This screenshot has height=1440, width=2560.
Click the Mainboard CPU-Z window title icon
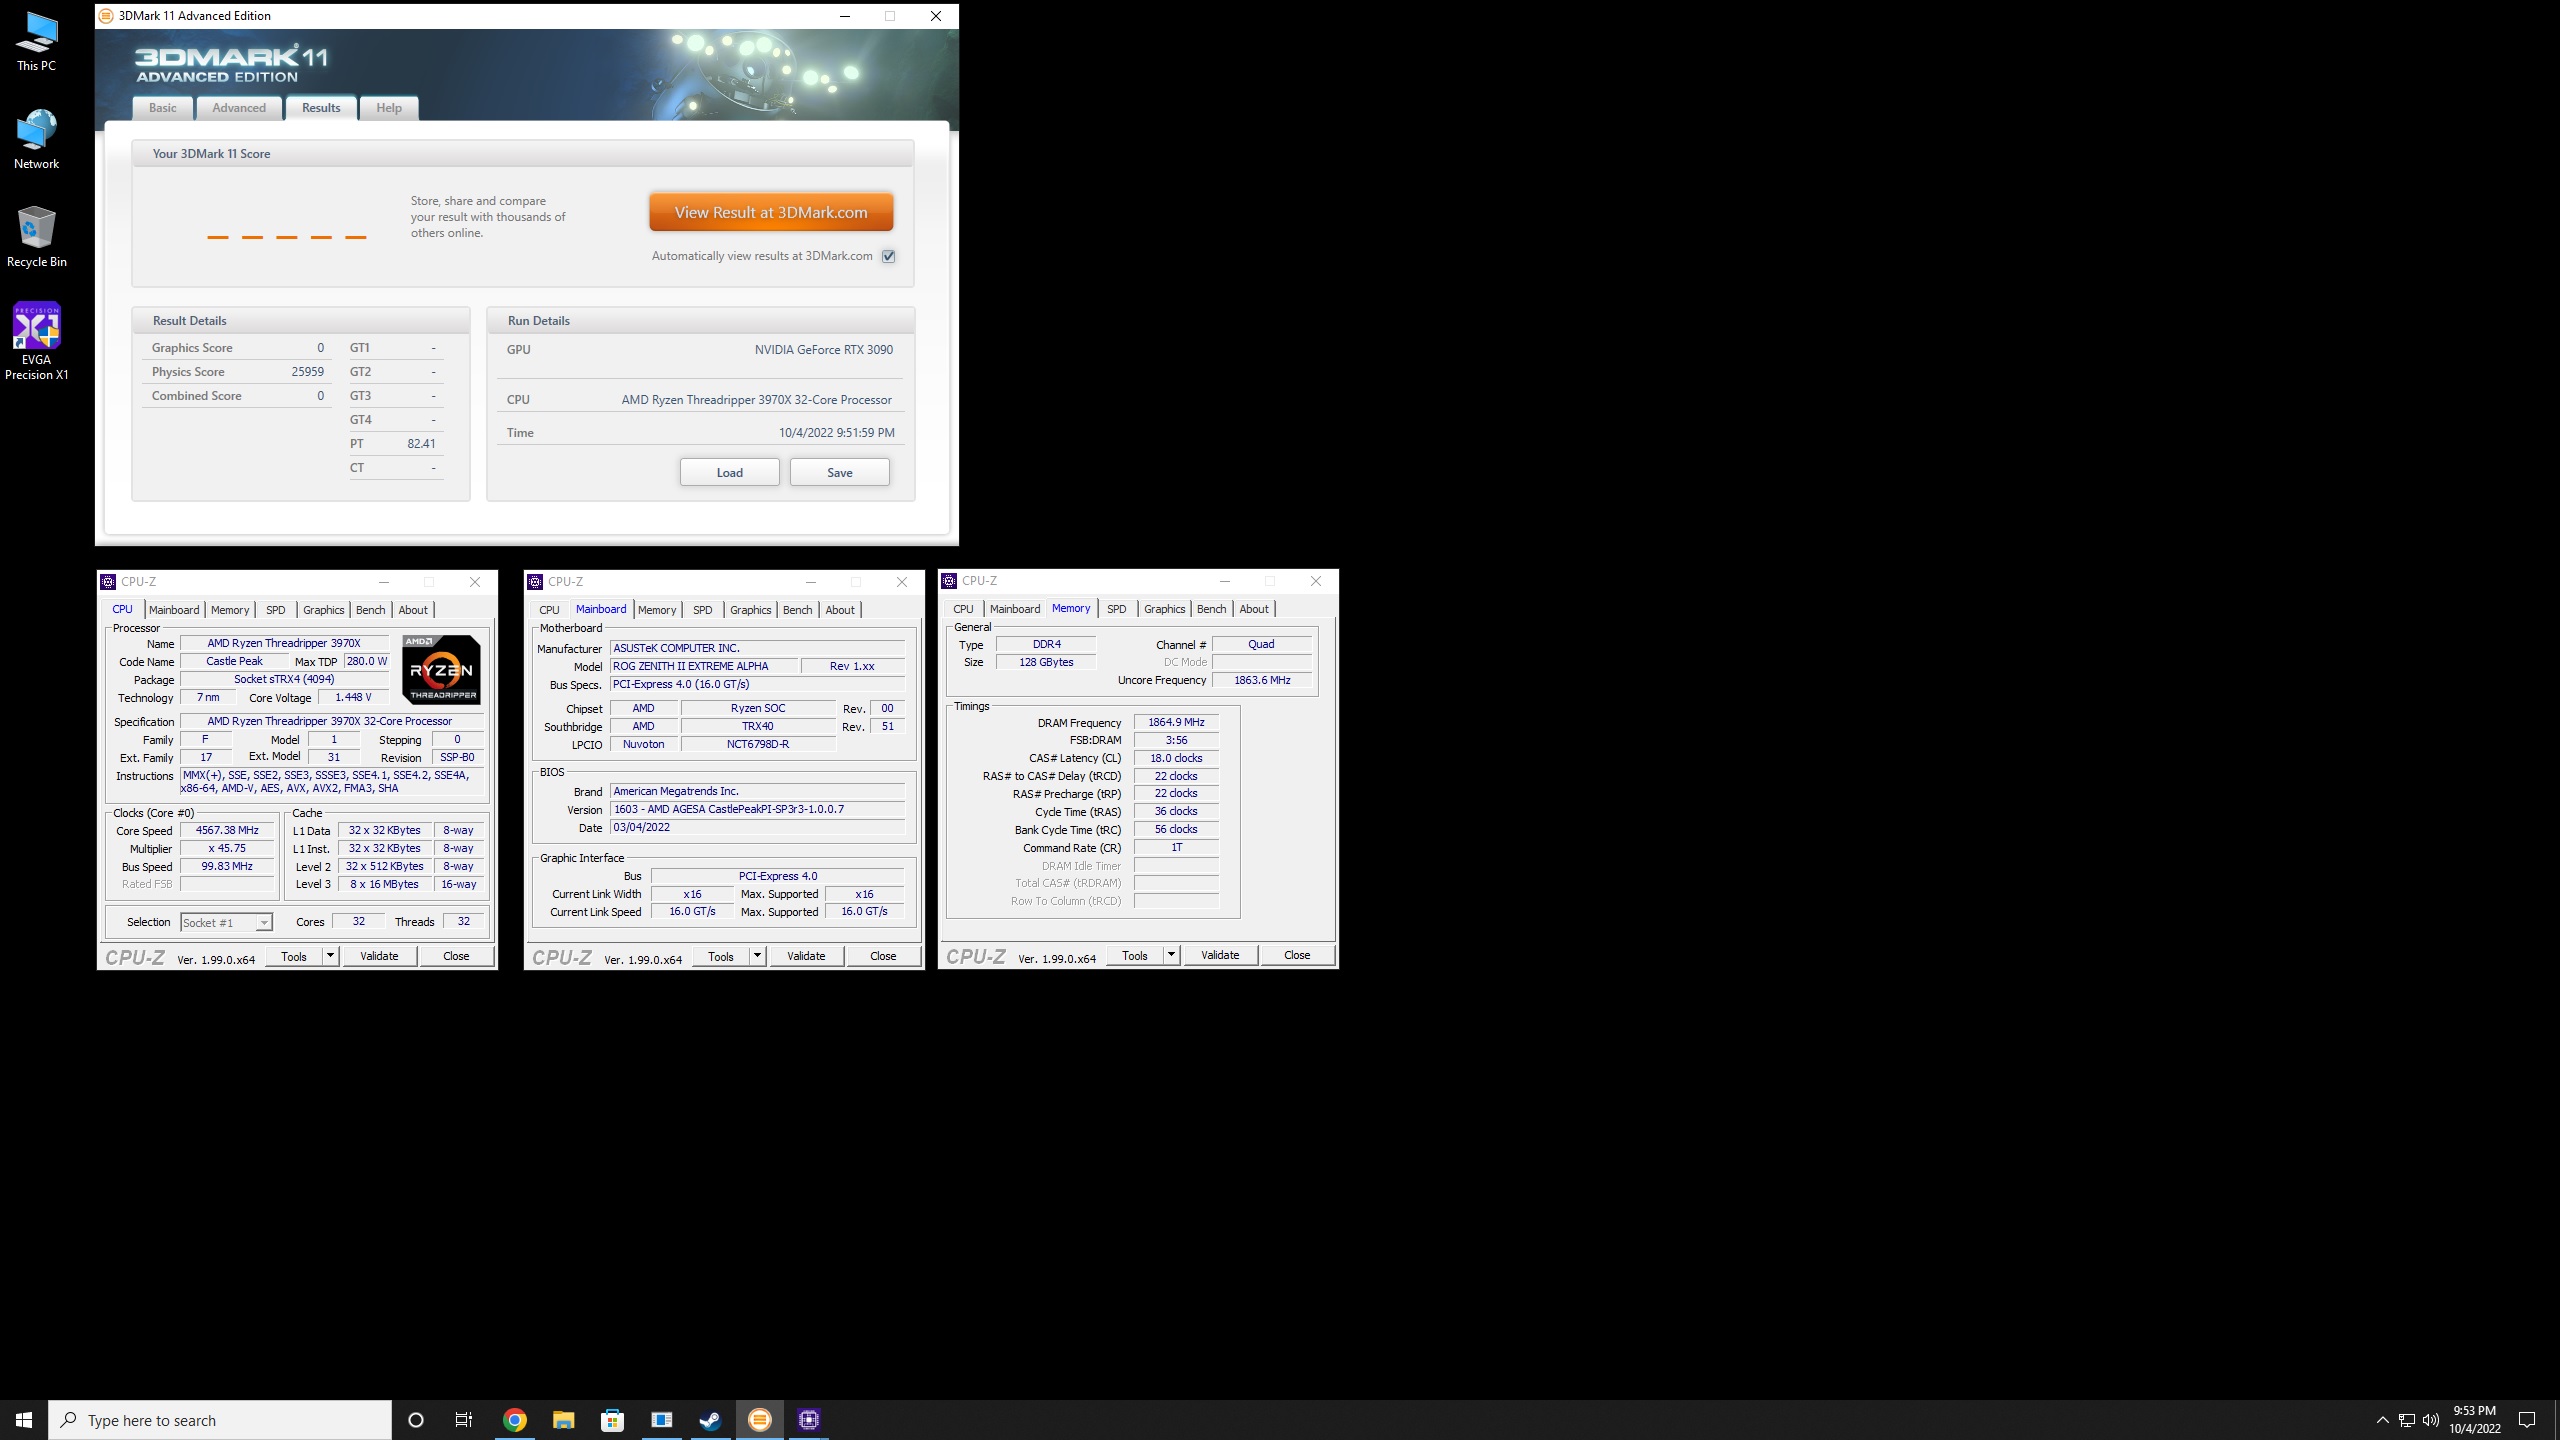(535, 582)
